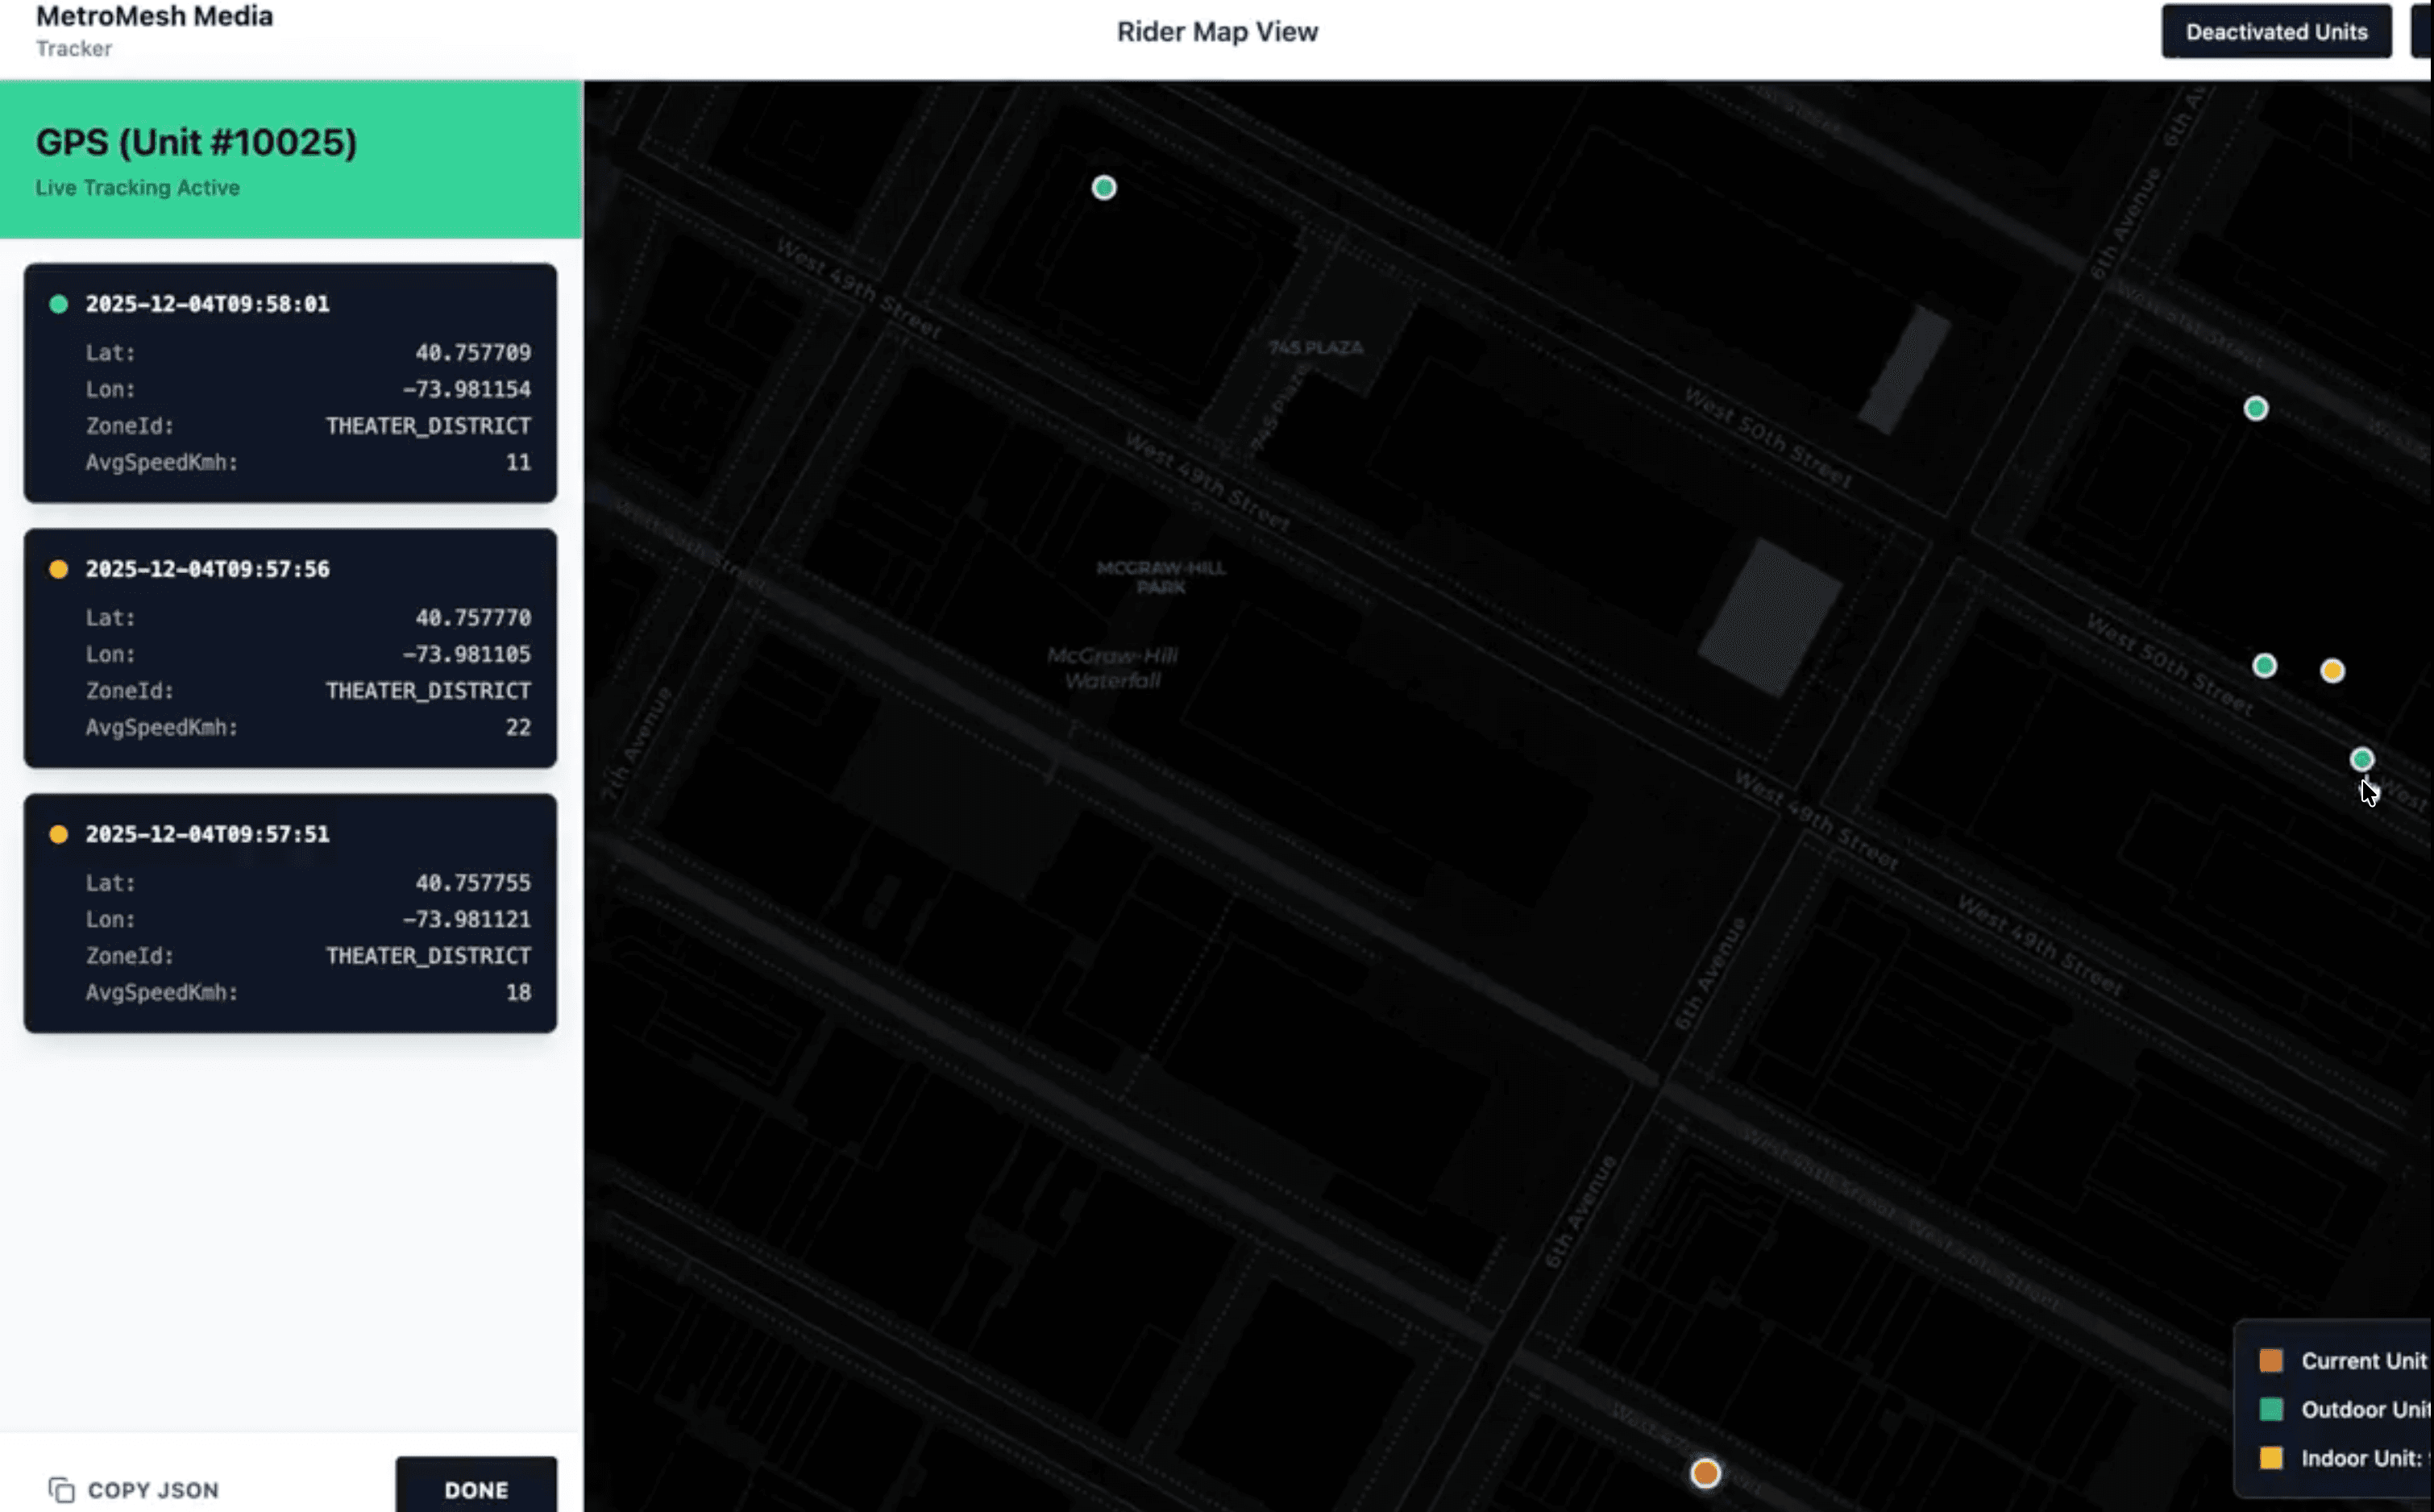Screen dimensions: 2434x1512
Task: Click longitude value -73.981154
Action: coord(466,389)
